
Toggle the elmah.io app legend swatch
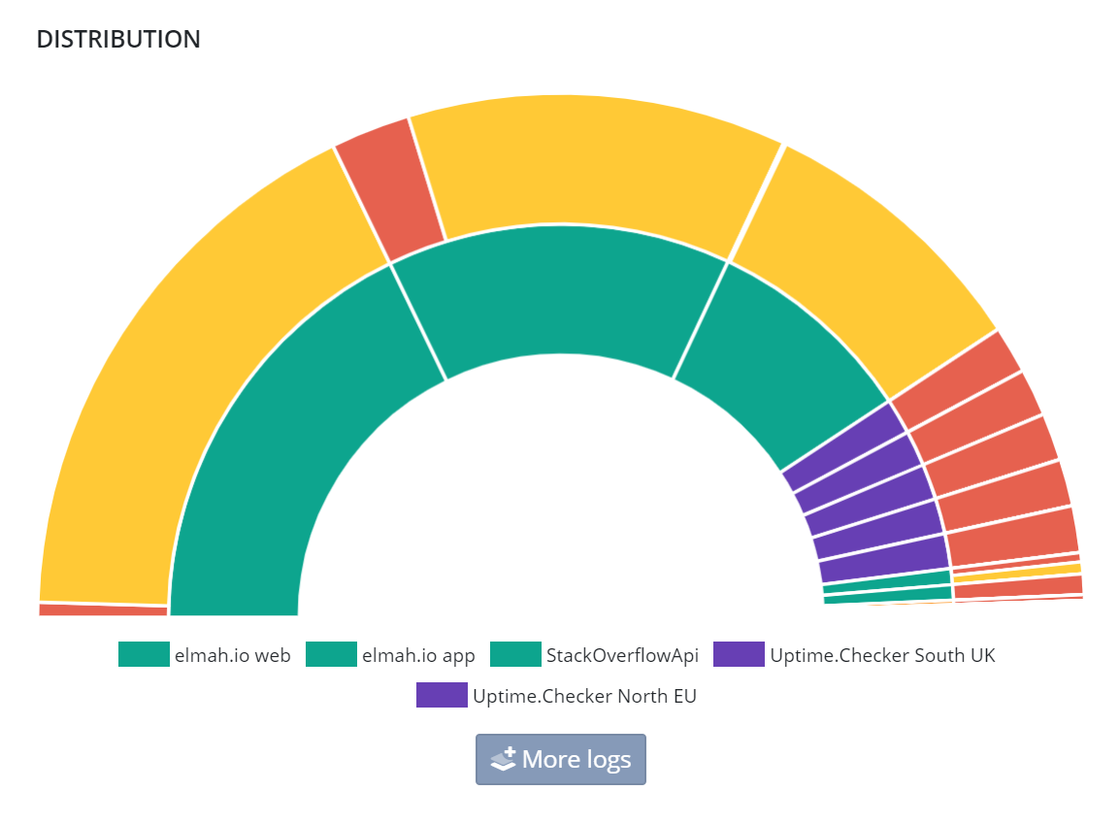[331, 654]
